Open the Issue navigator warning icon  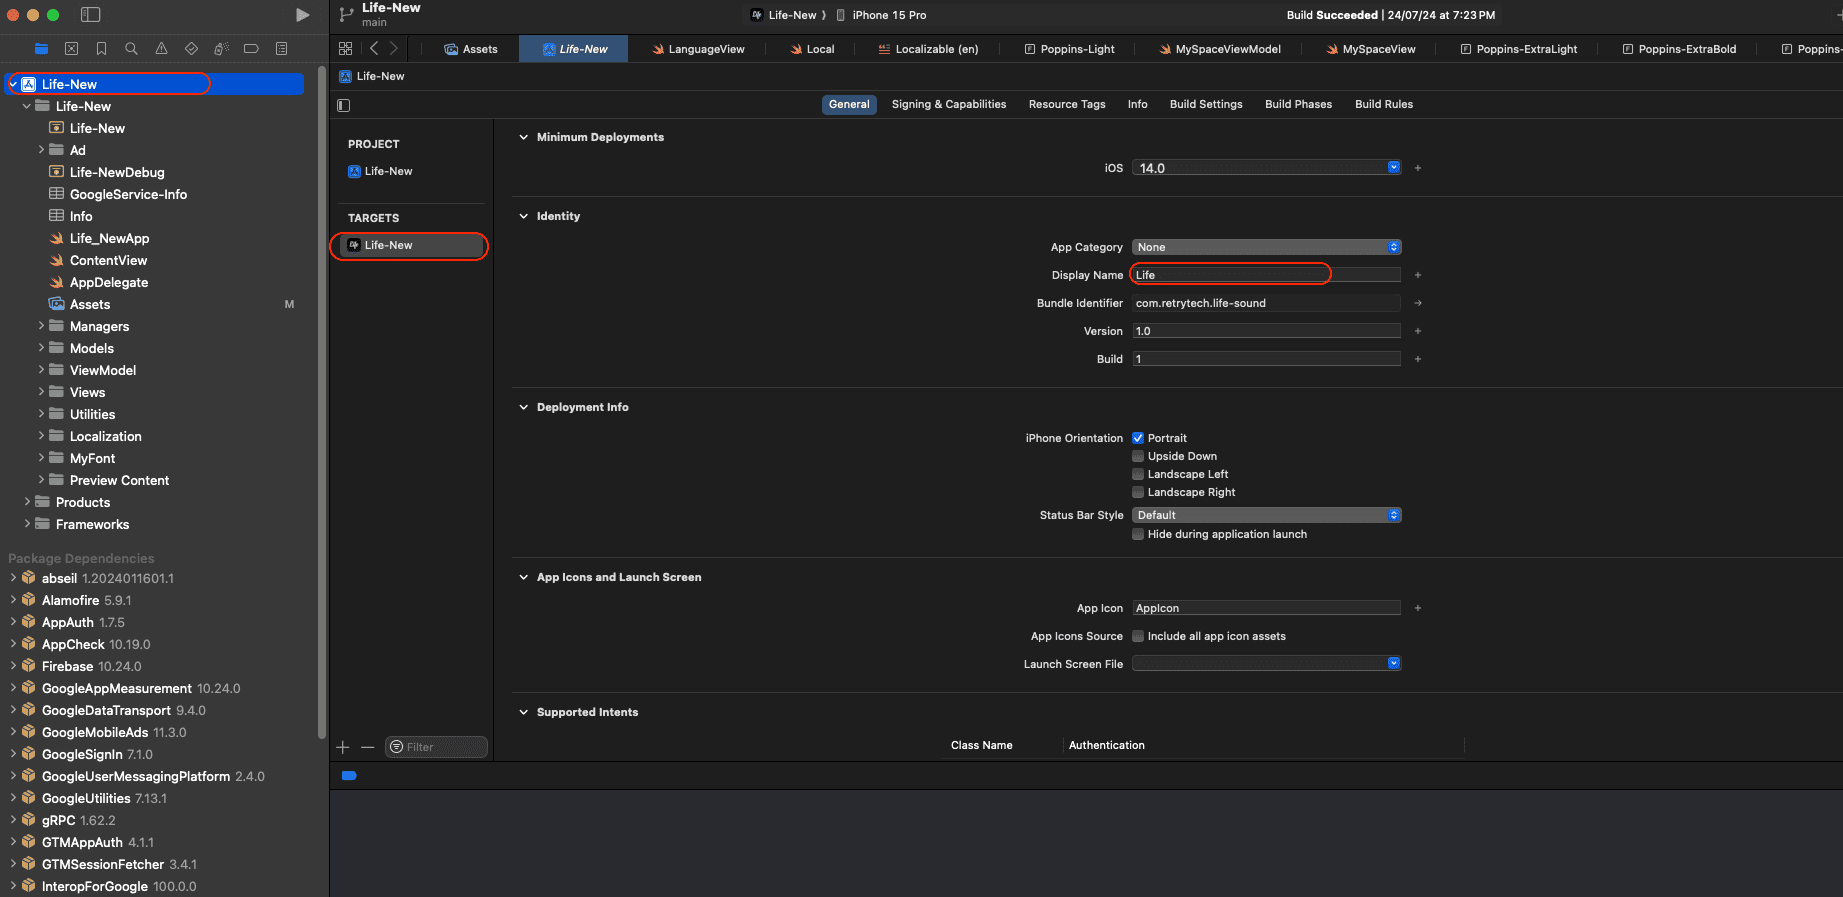point(161,49)
